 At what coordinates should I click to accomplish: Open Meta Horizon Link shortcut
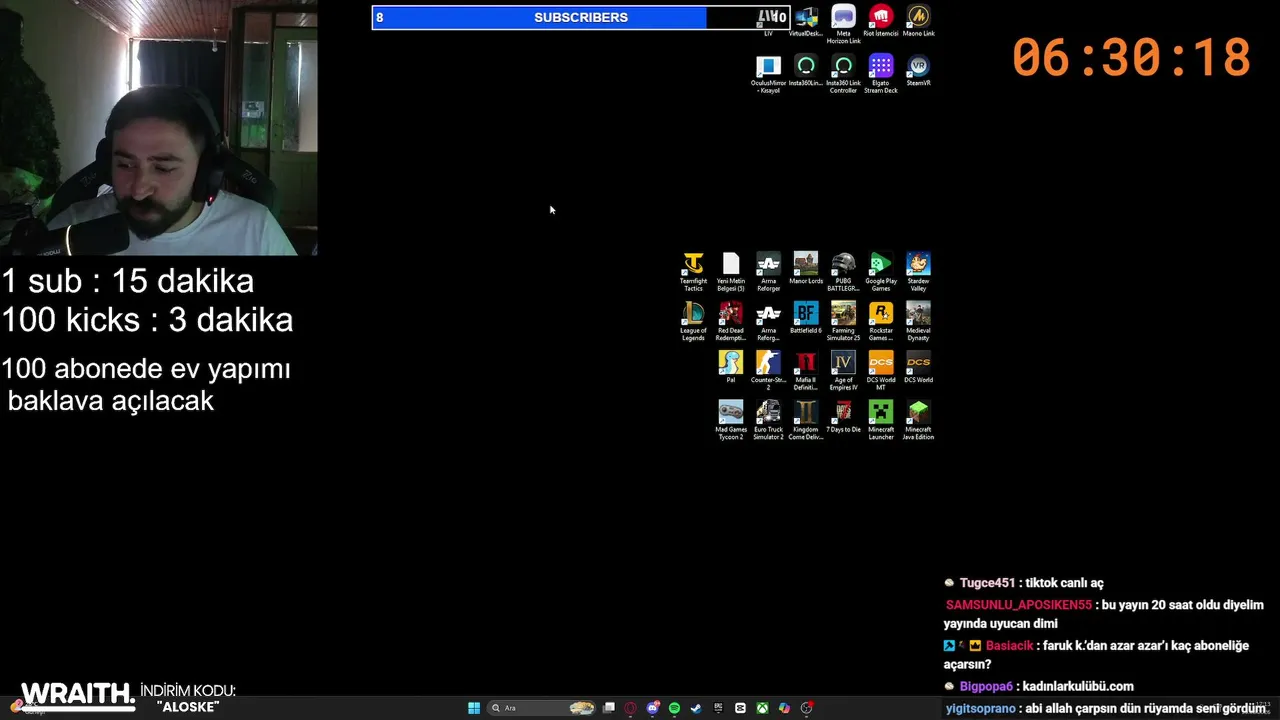843,25
